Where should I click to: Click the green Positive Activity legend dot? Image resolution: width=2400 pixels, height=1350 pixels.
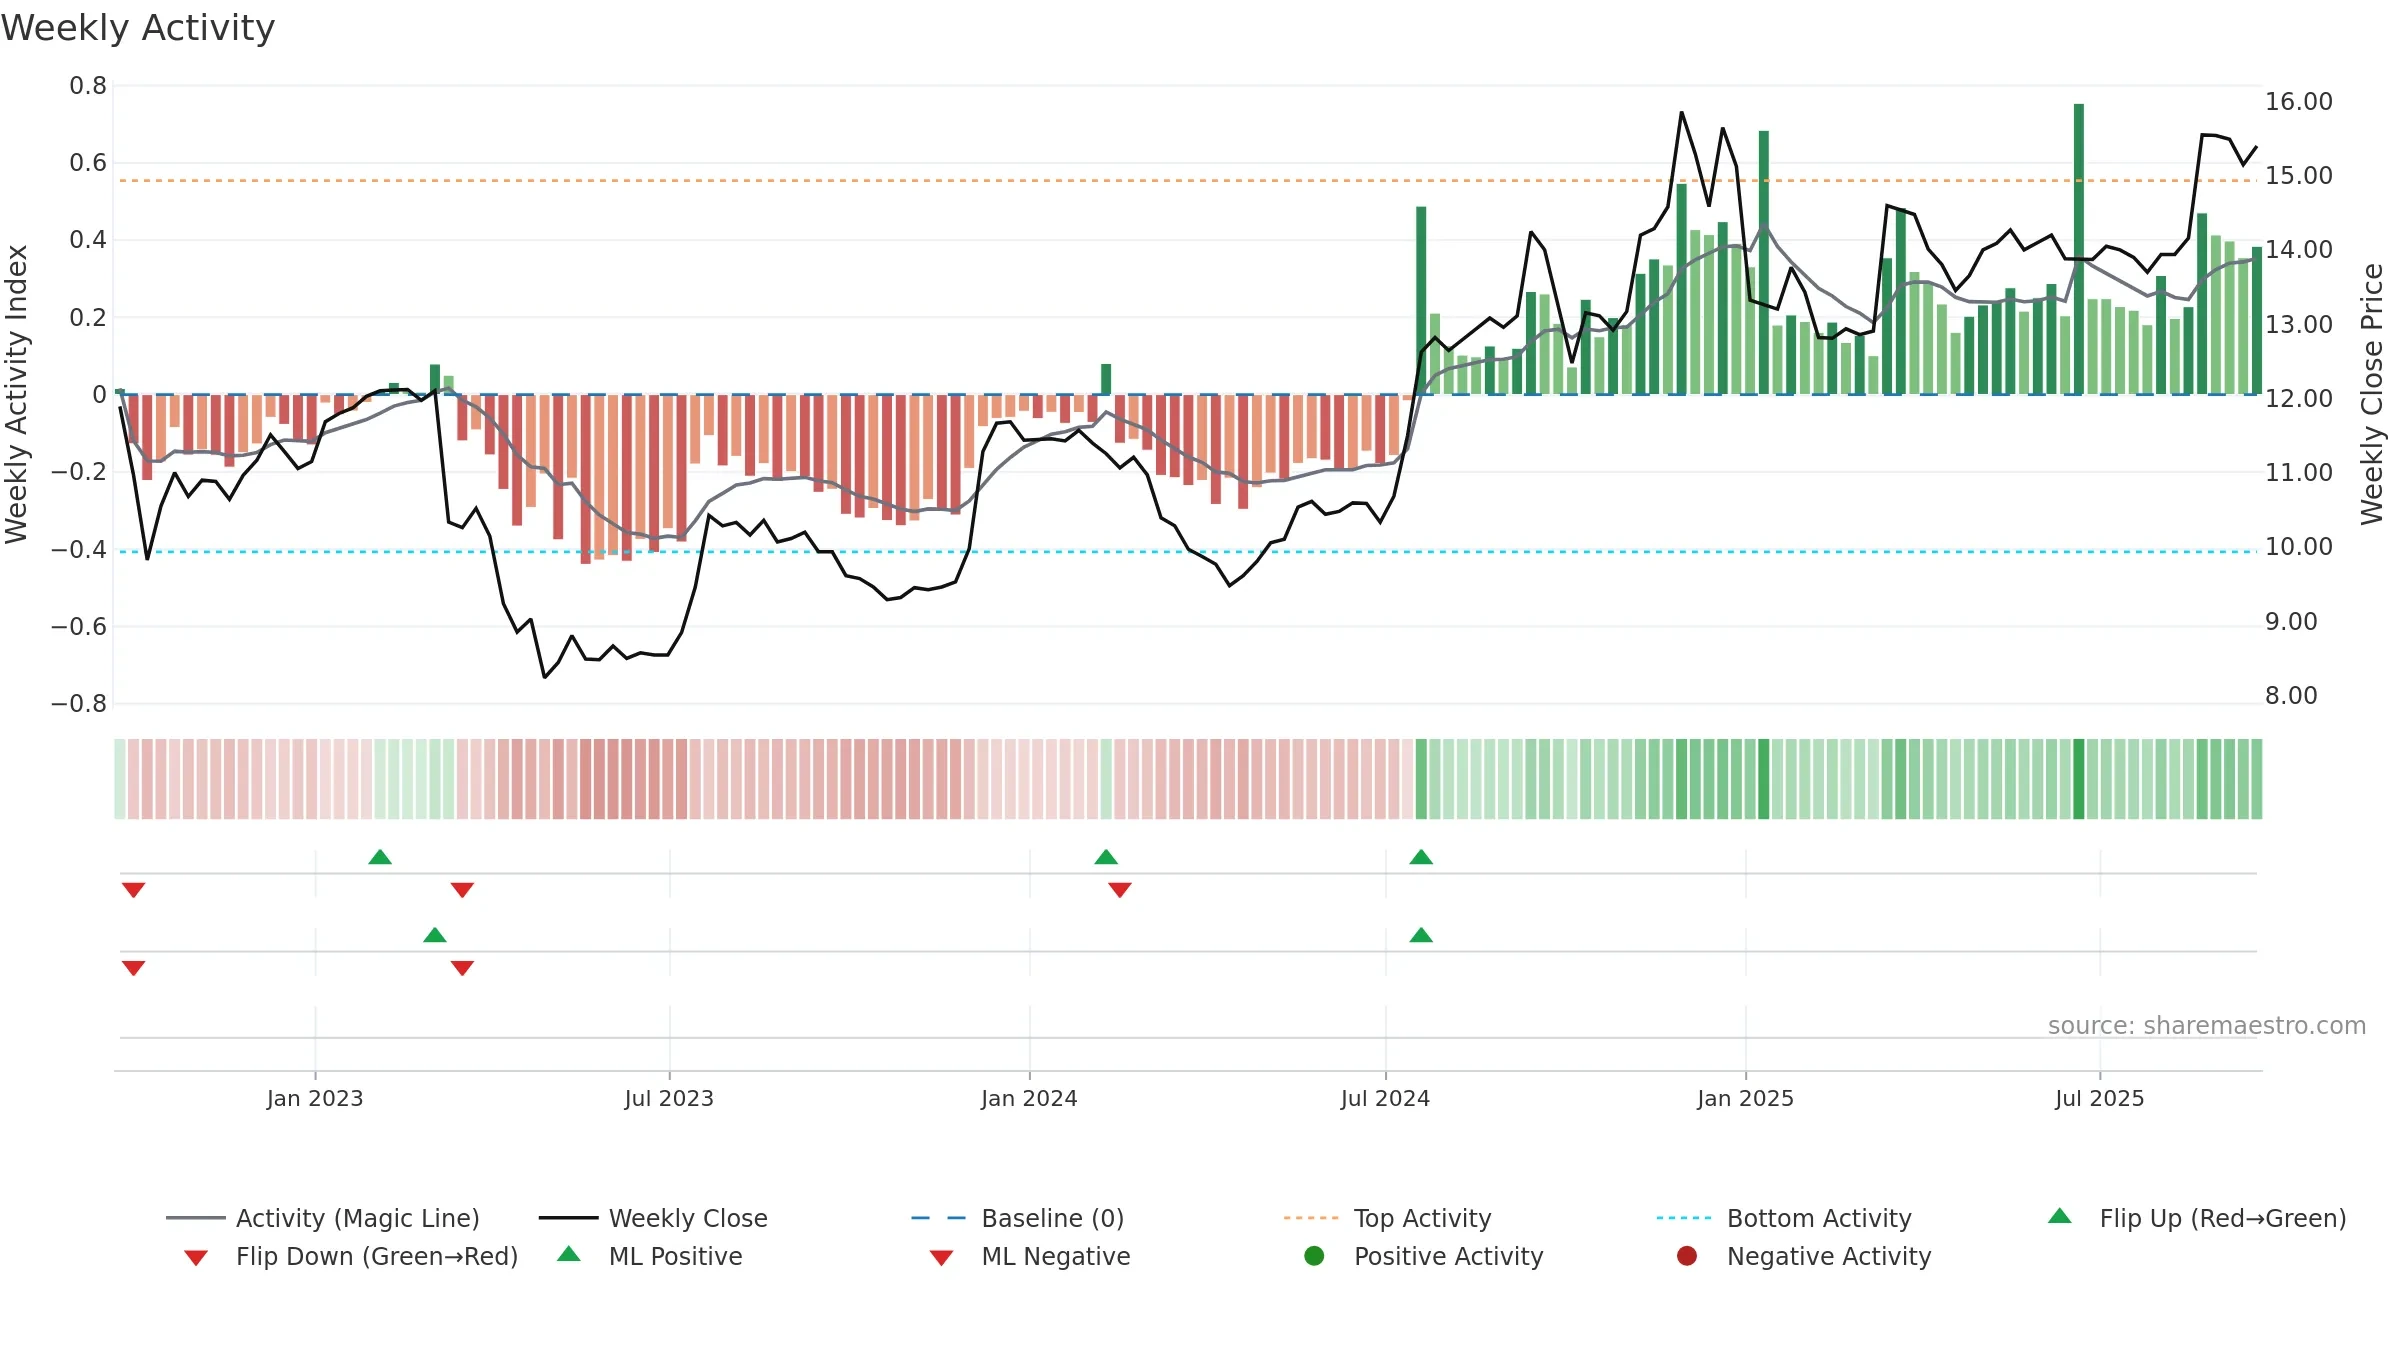tap(1314, 1256)
